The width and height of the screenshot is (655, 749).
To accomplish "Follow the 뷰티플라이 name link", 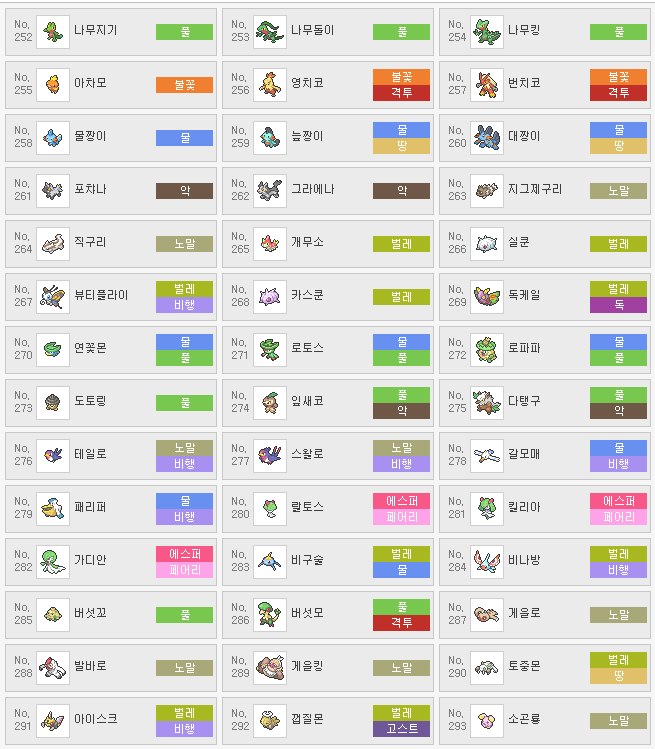I will 101,296.
